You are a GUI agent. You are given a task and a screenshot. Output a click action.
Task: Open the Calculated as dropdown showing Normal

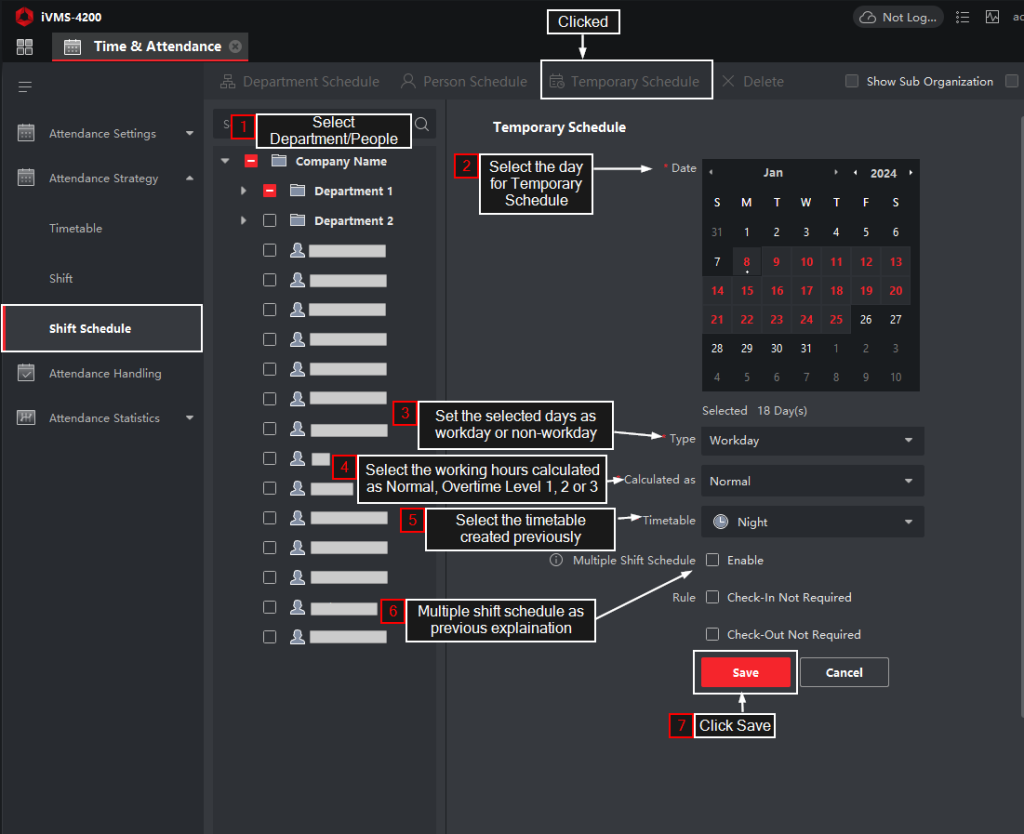812,481
